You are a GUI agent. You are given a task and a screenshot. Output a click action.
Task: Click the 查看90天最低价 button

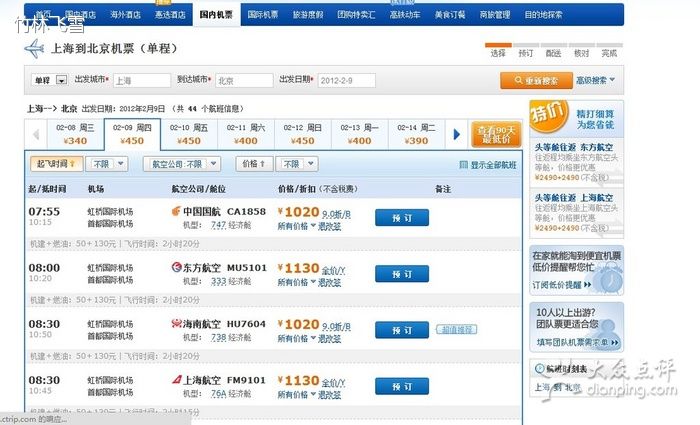click(496, 134)
